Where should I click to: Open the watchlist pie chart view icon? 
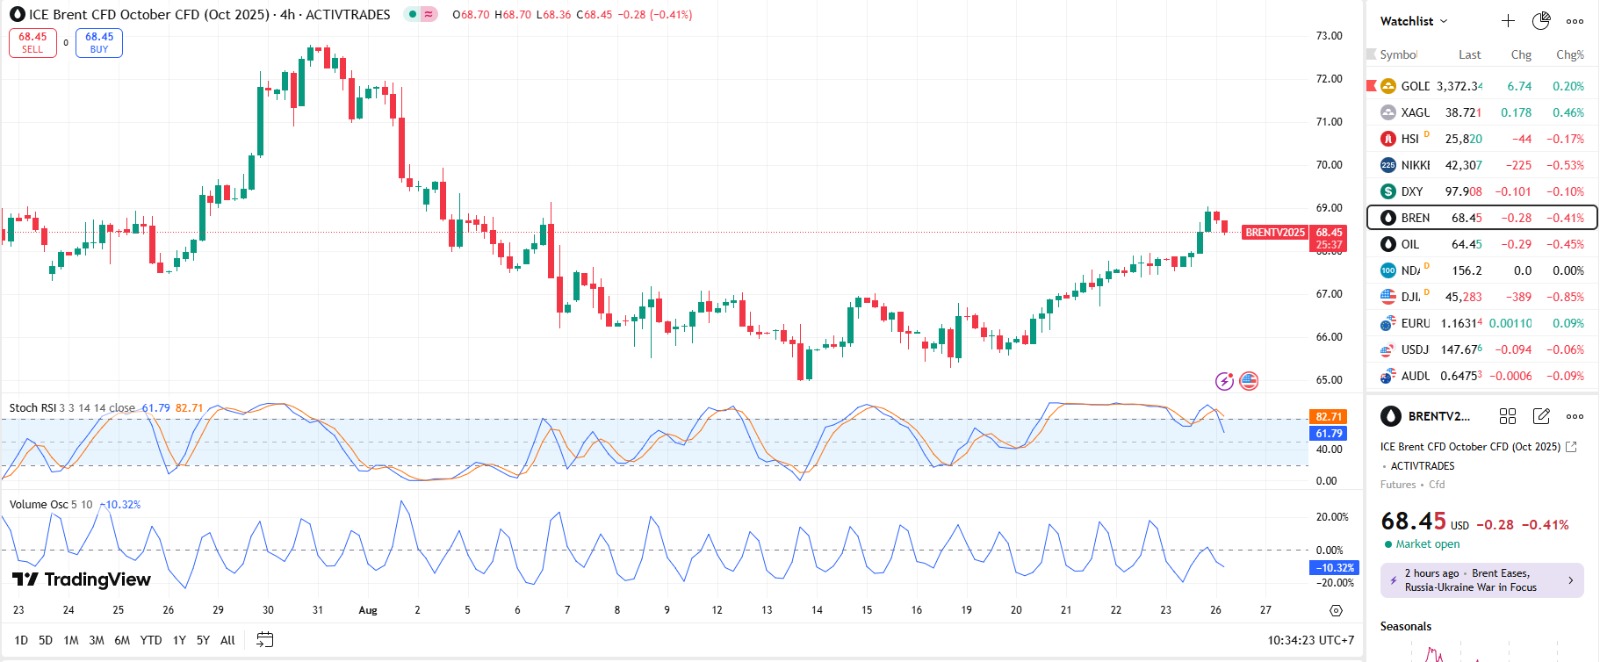tap(1541, 21)
